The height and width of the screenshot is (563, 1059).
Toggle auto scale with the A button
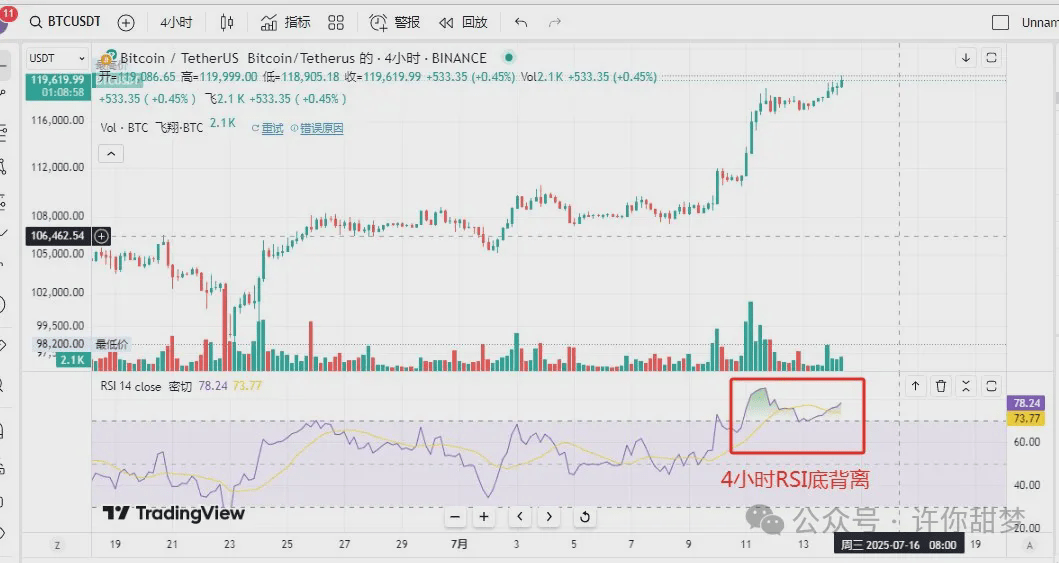(1030, 545)
